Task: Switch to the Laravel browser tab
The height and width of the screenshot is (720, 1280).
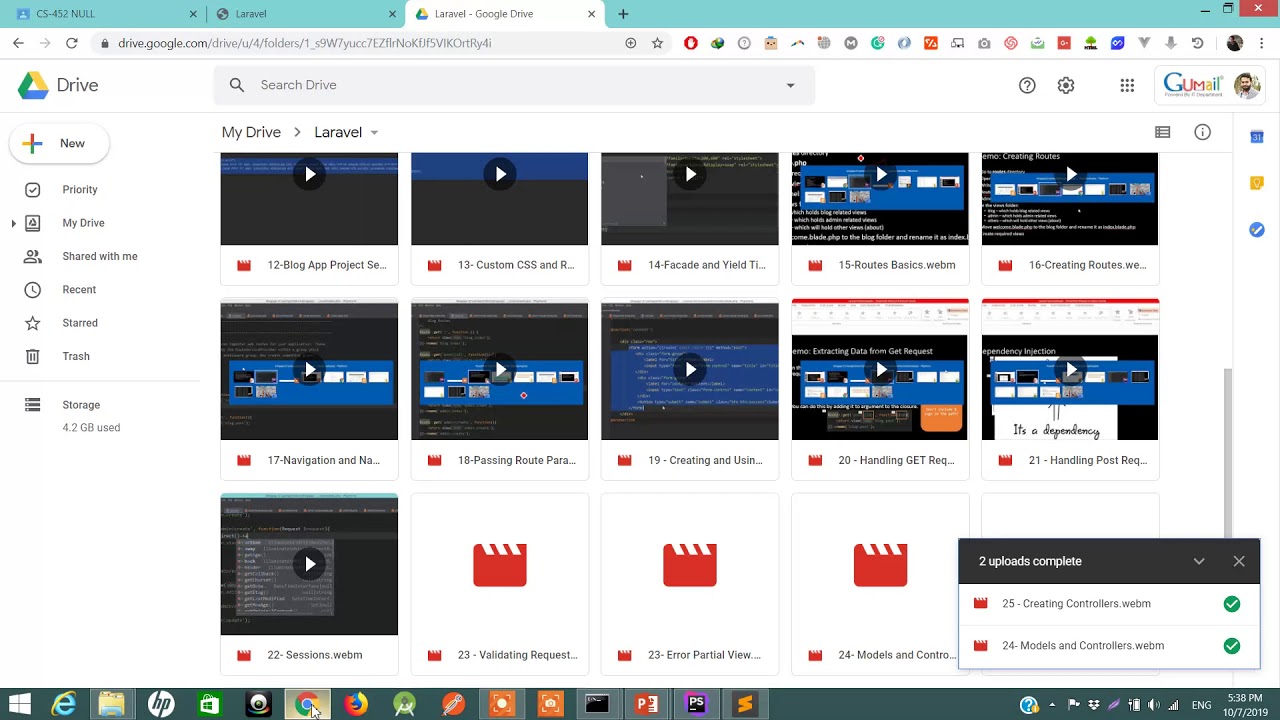Action: 304,14
